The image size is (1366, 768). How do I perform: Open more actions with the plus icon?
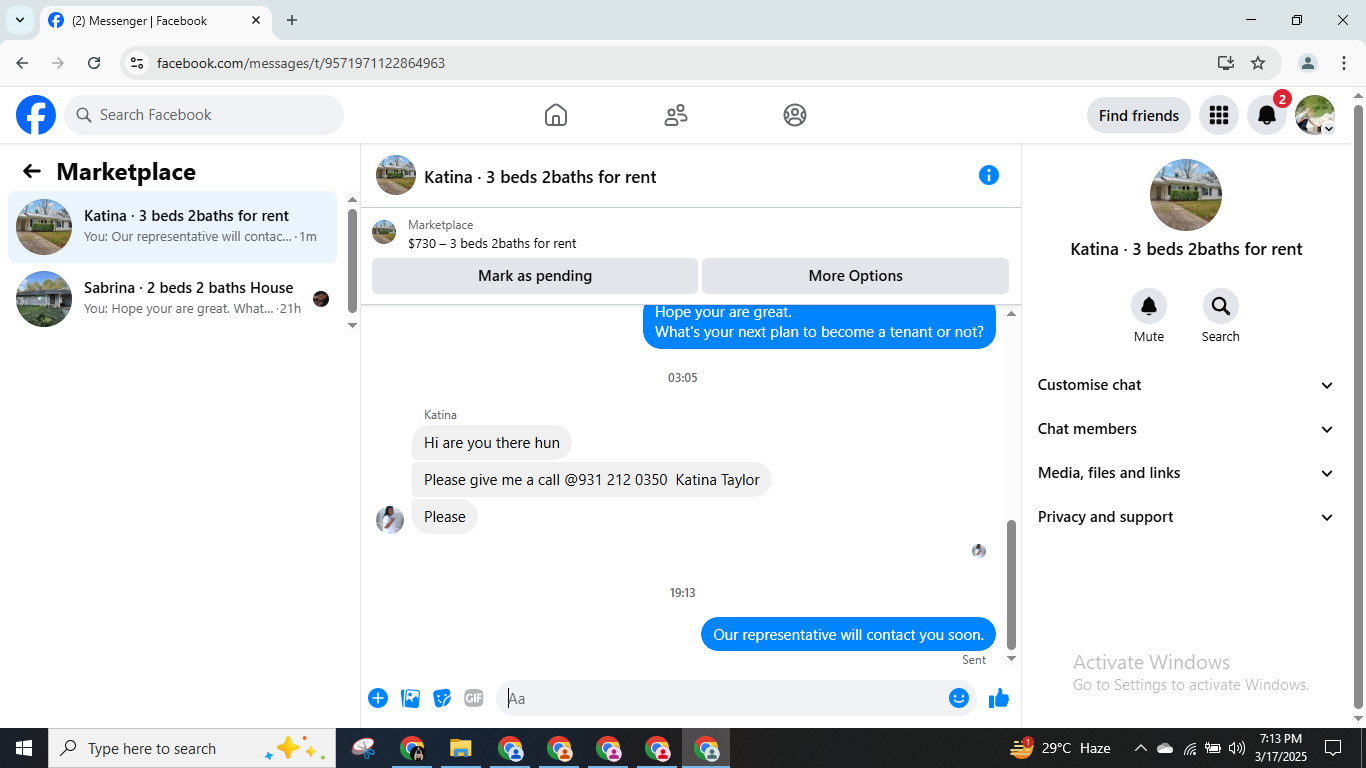[x=378, y=698]
